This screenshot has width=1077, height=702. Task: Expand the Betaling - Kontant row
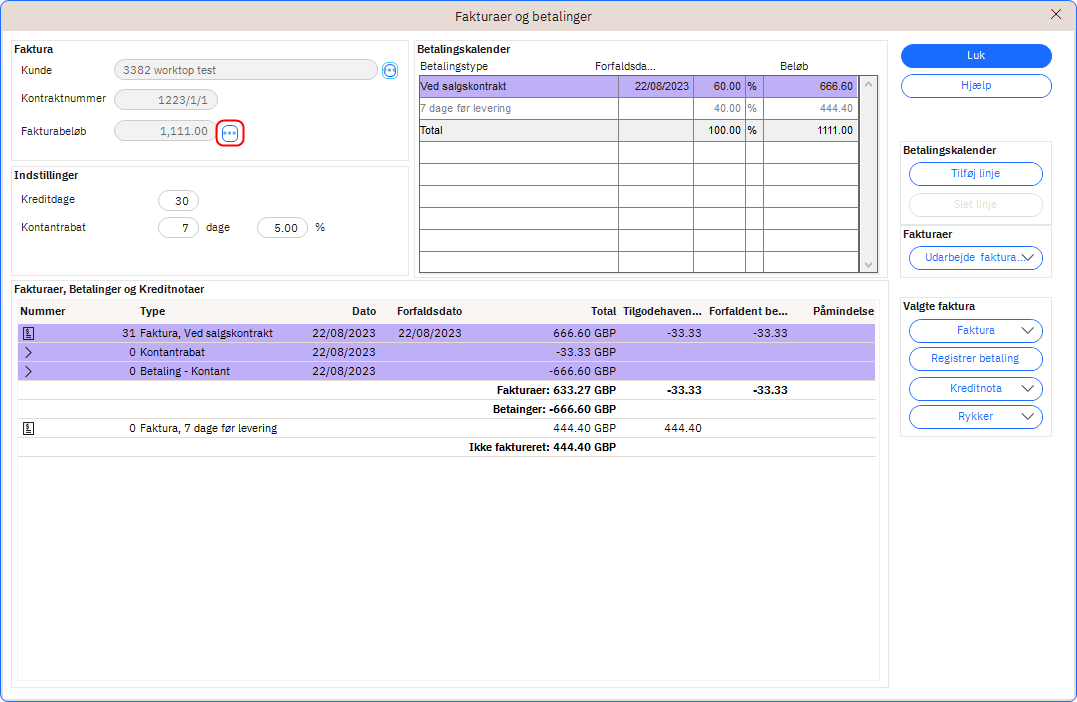28,371
